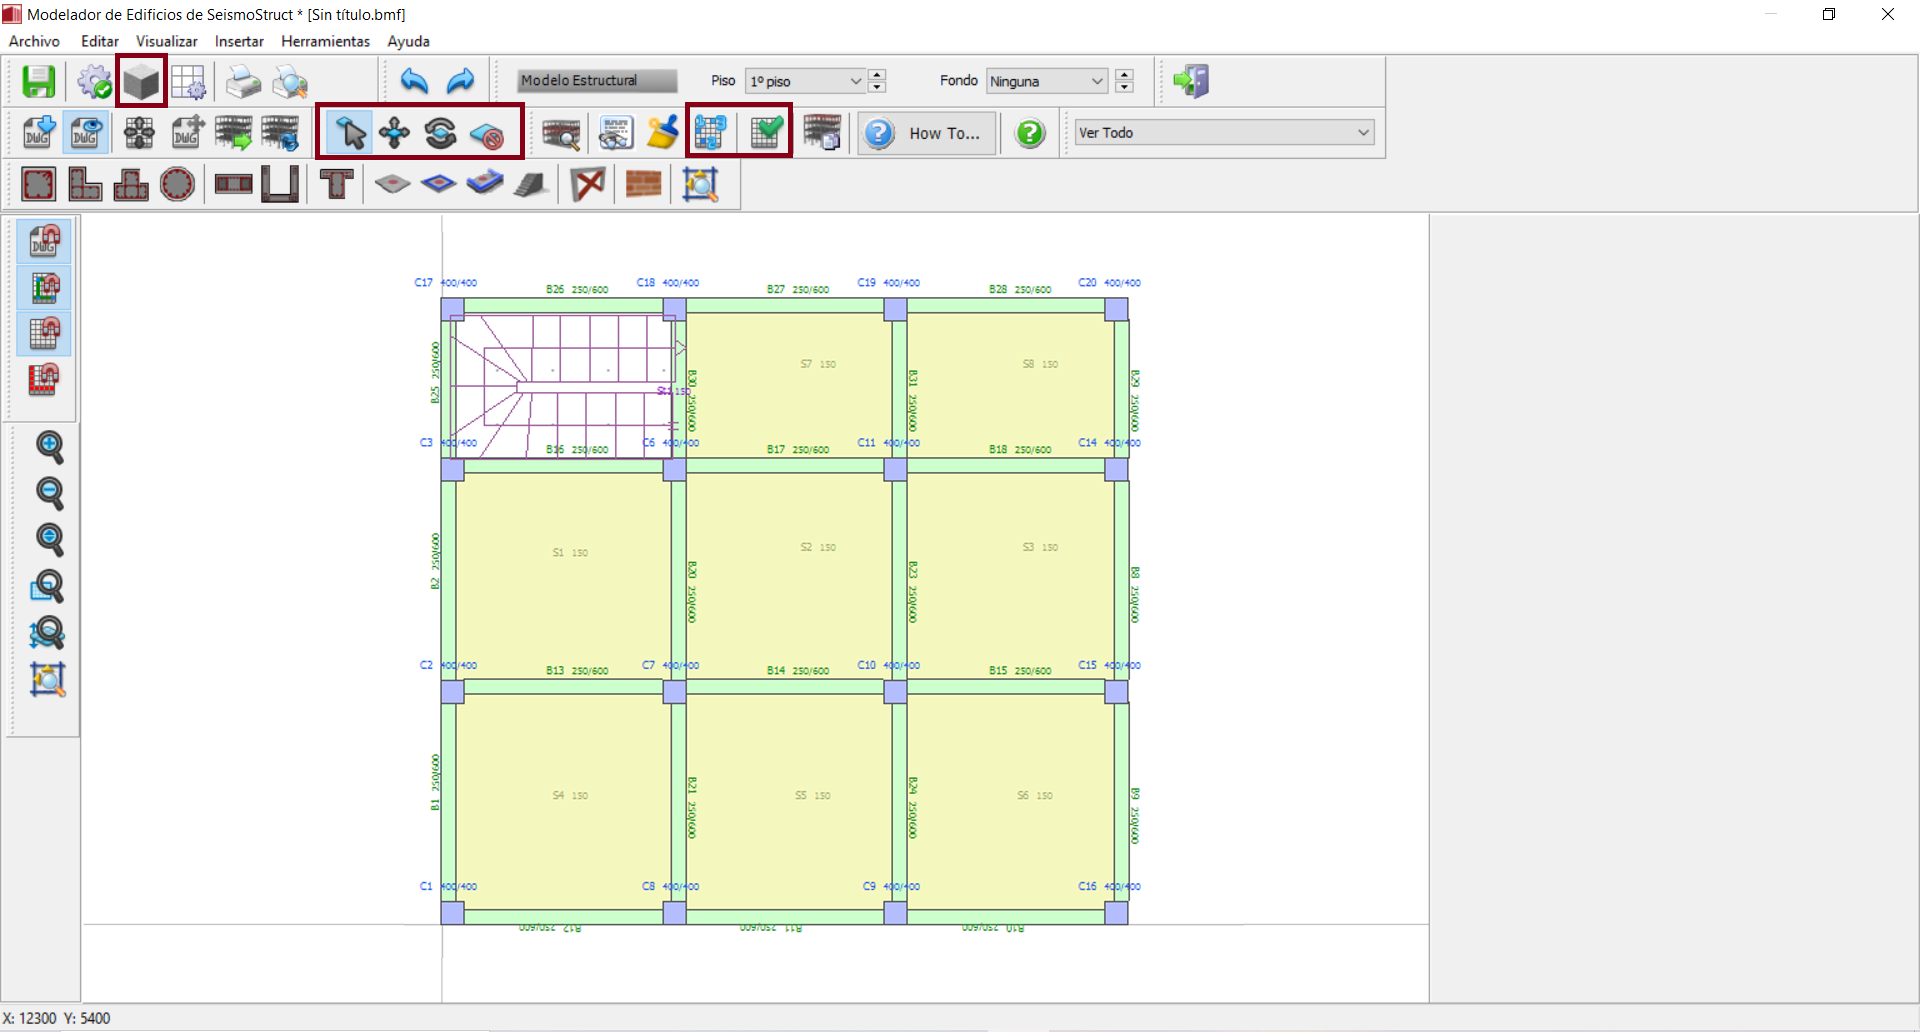Open the Piso floor dropdown
The width and height of the screenshot is (1920, 1032).
805,81
